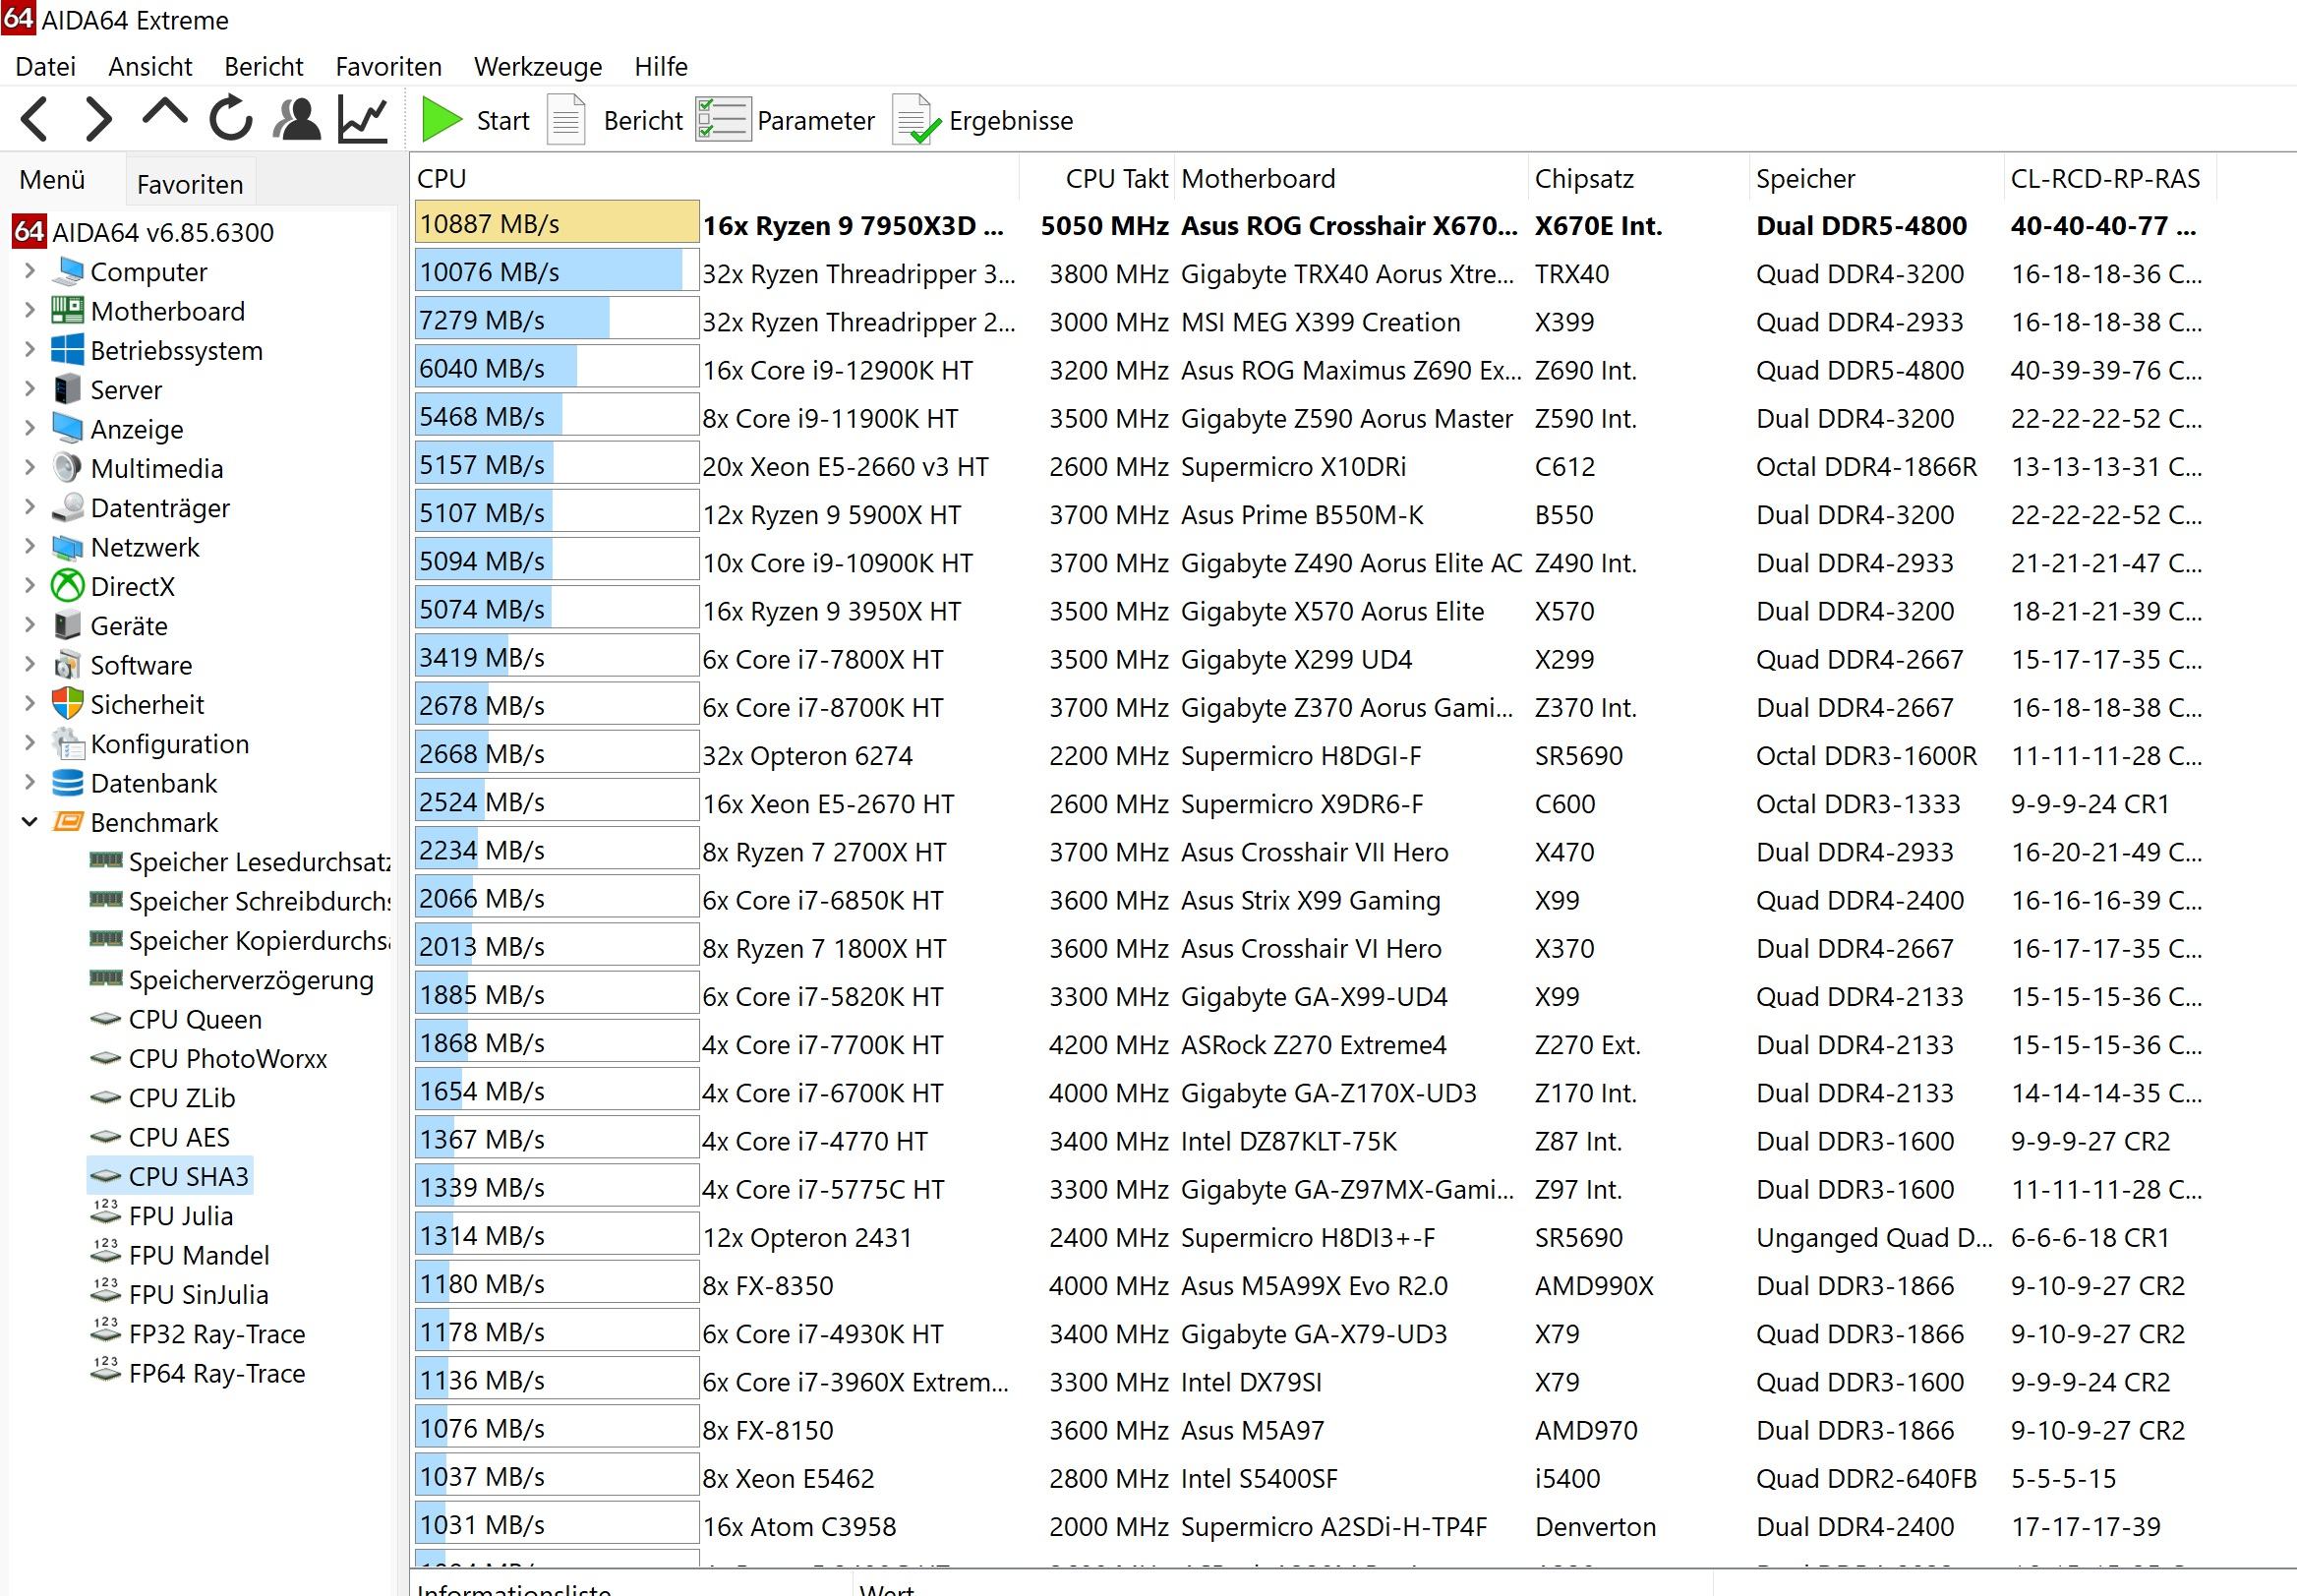
Task: Select the Computer tree icon
Action: (68, 271)
